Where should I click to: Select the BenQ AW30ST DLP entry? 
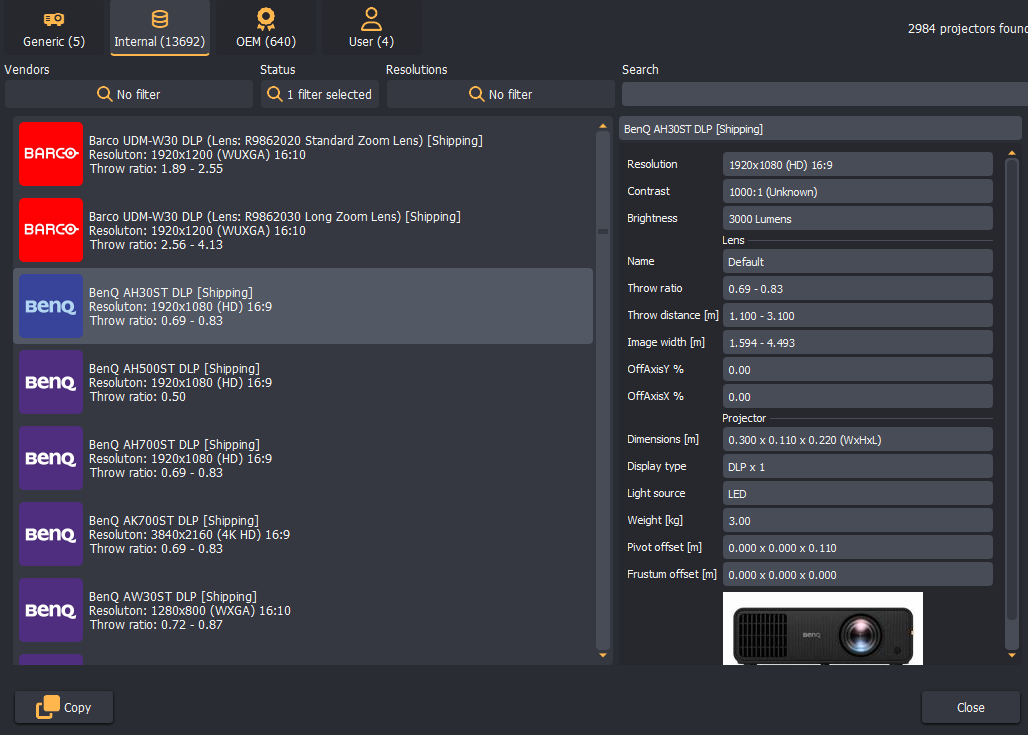click(x=303, y=610)
